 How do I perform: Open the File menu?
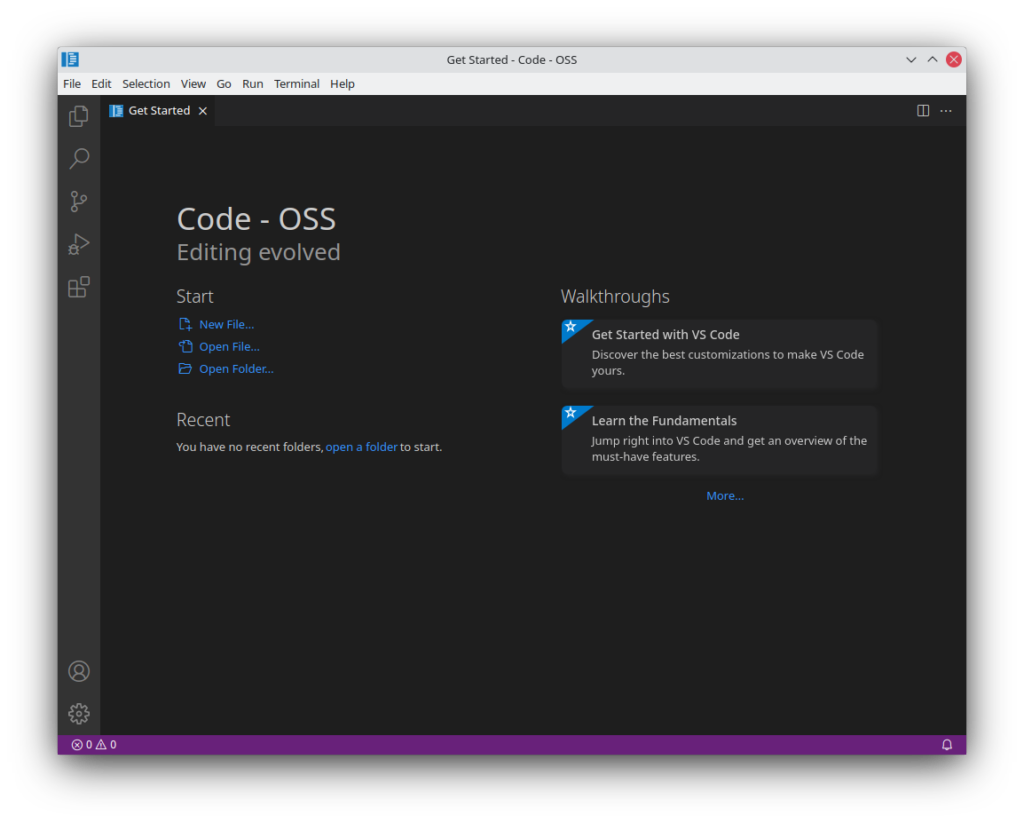(71, 84)
